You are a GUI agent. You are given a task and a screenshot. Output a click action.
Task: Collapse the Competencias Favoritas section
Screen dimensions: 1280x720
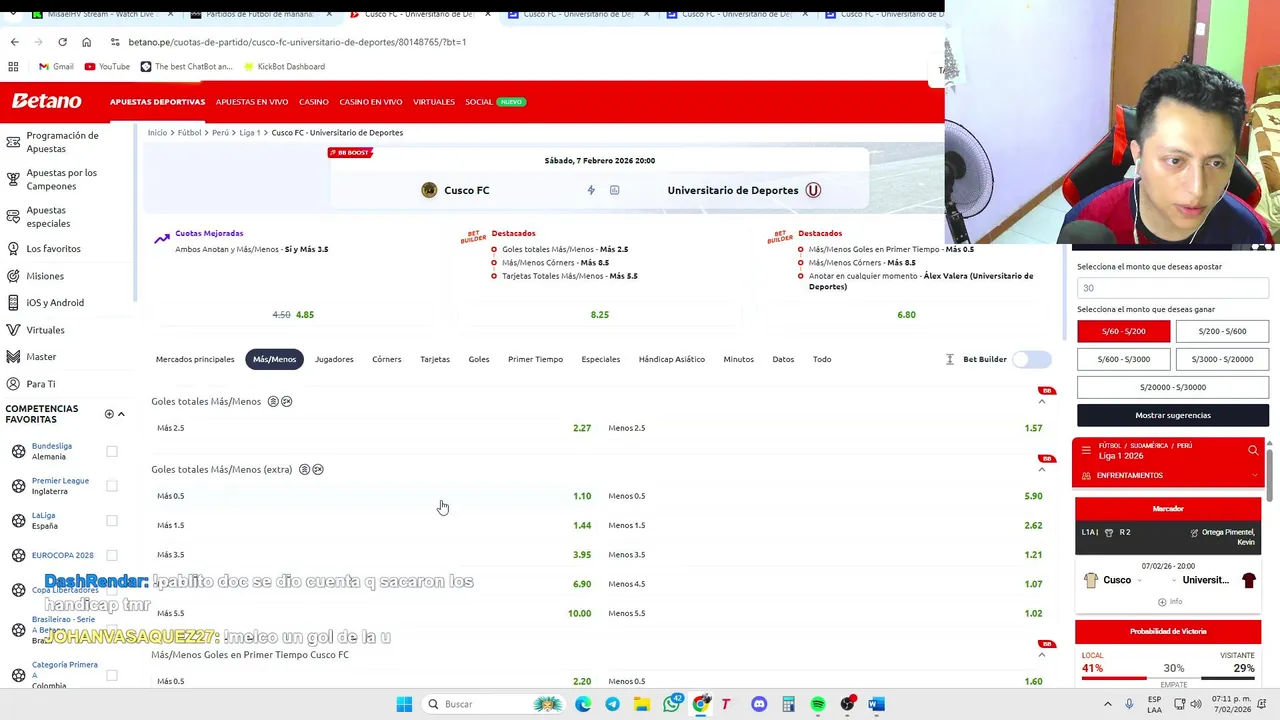click(x=121, y=414)
